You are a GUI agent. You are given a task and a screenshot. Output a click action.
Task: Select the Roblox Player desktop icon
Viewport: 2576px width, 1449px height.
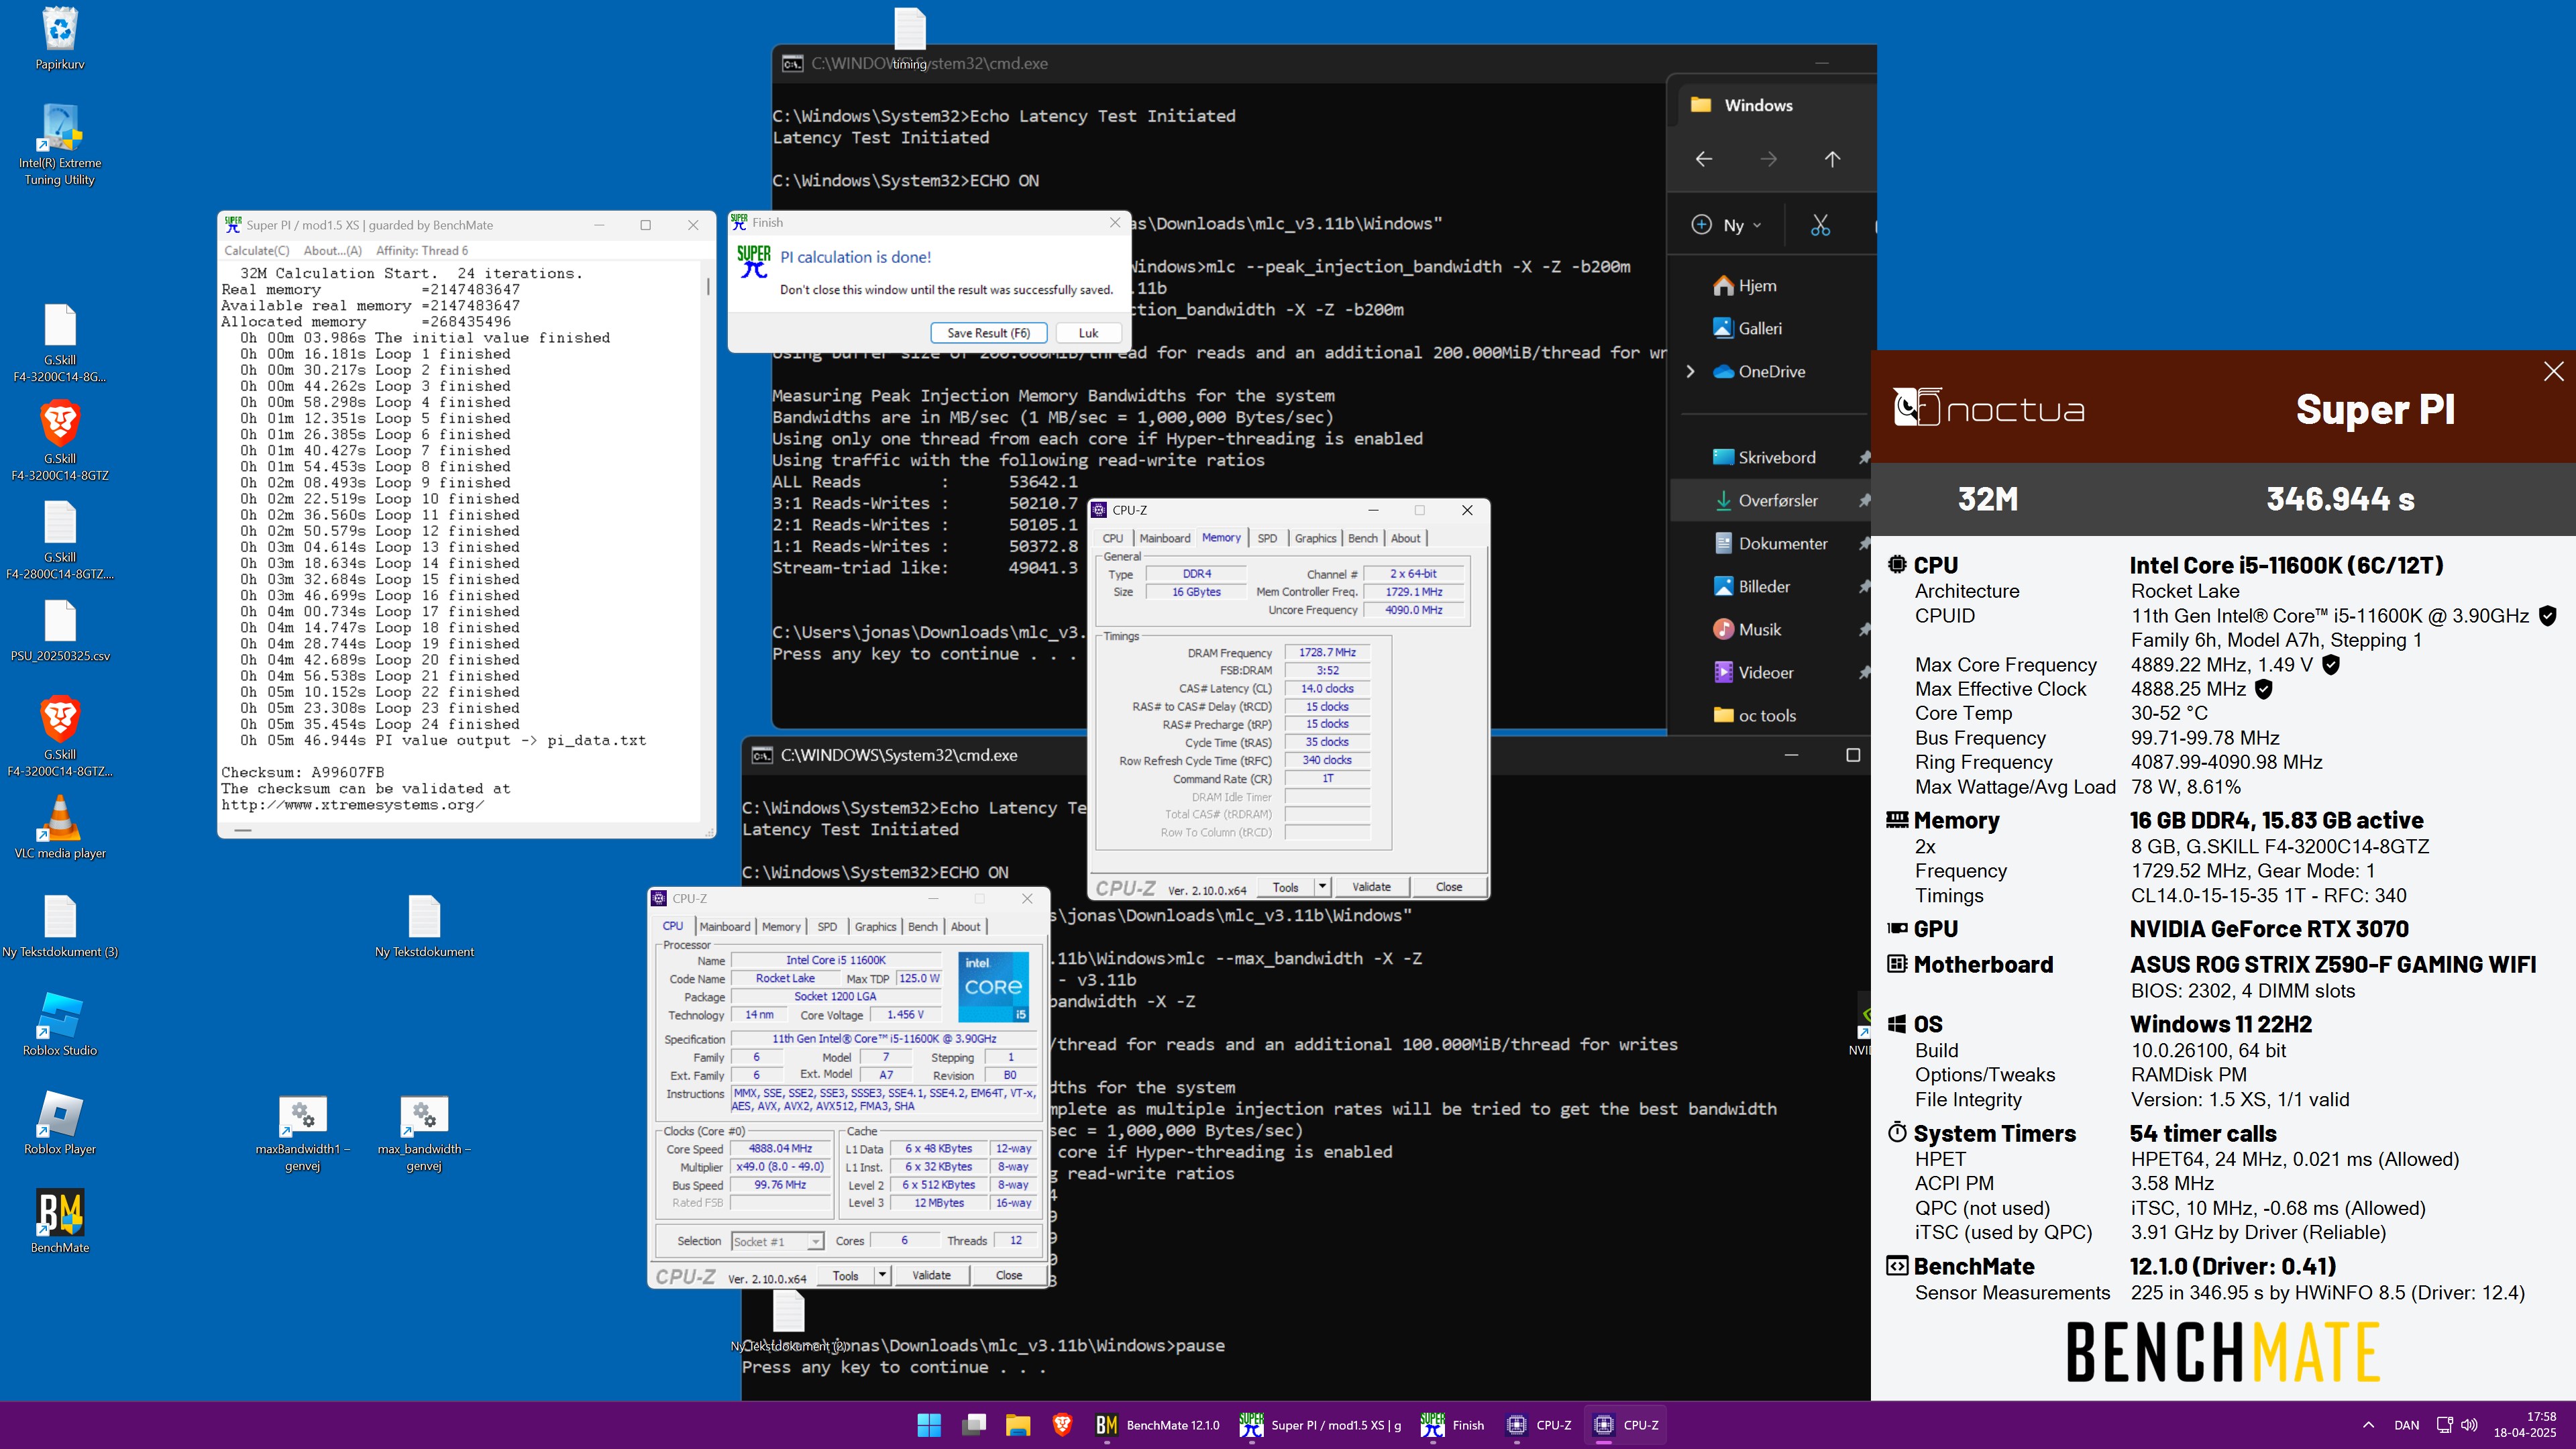[x=60, y=1122]
